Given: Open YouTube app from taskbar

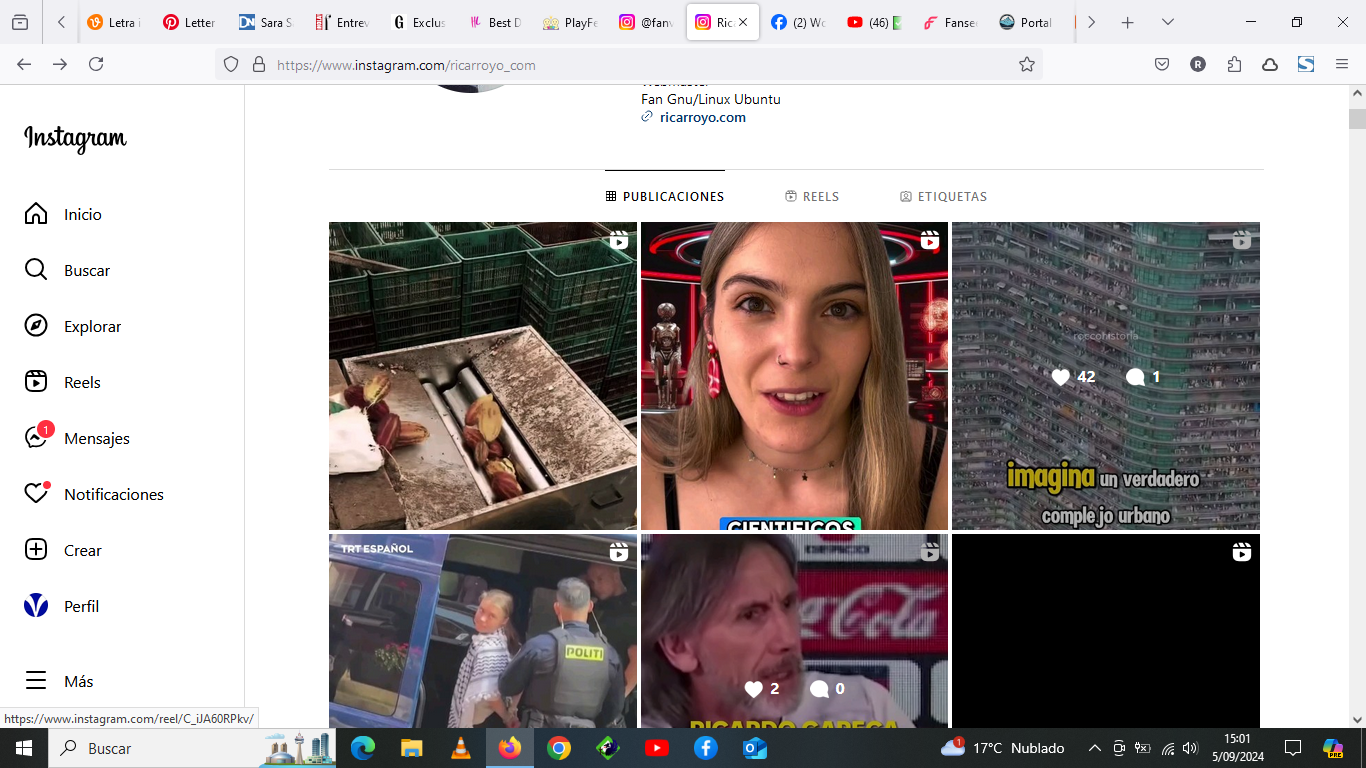Looking at the screenshot, I should click(x=657, y=748).
